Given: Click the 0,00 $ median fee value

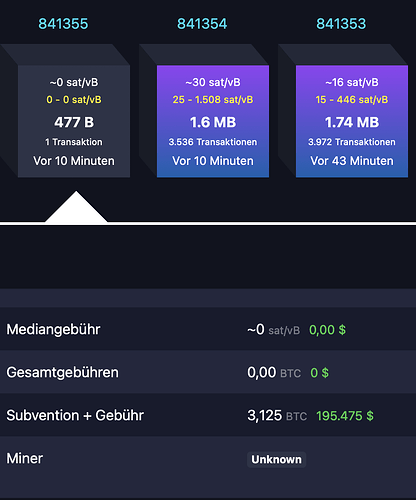Looking at the screenshot, I should (327, 330).
